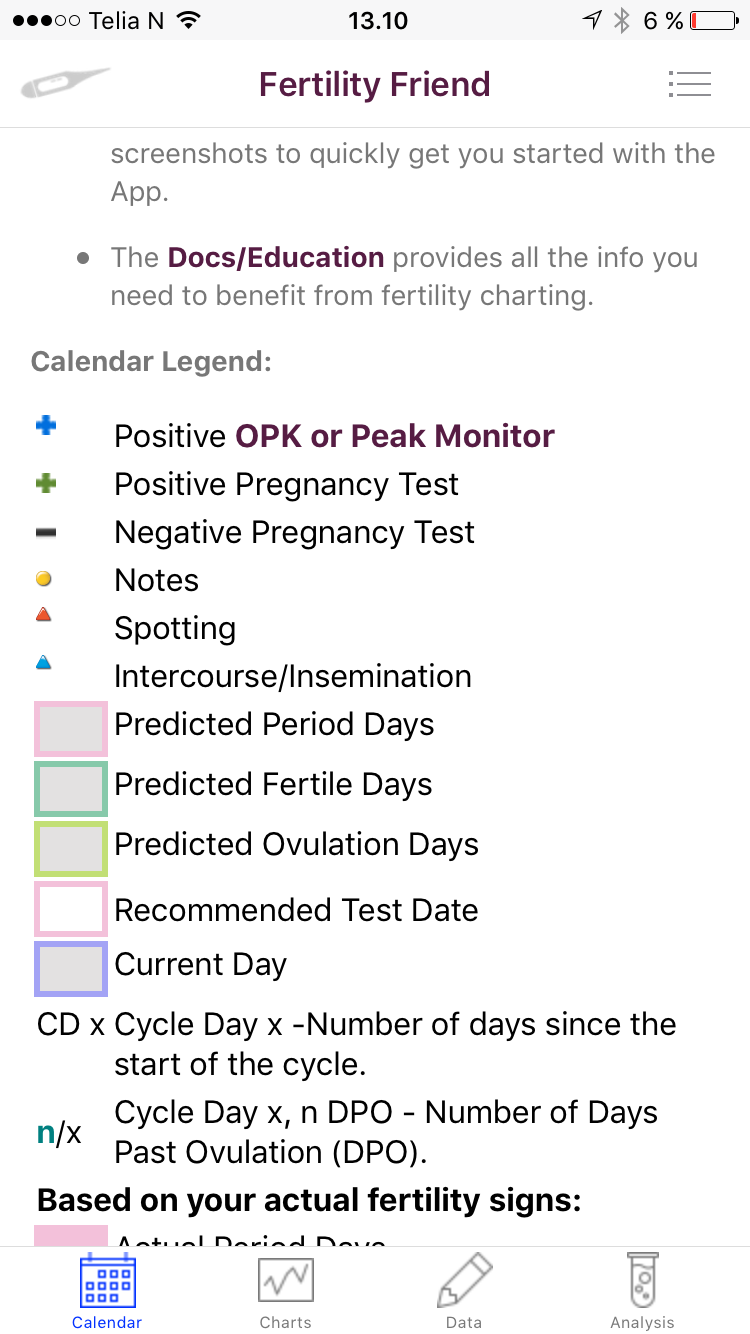Tap the green plus pregnancy test icon
Image resolution: width=750 pixels, height=1334 pixels.
point(45,484)
